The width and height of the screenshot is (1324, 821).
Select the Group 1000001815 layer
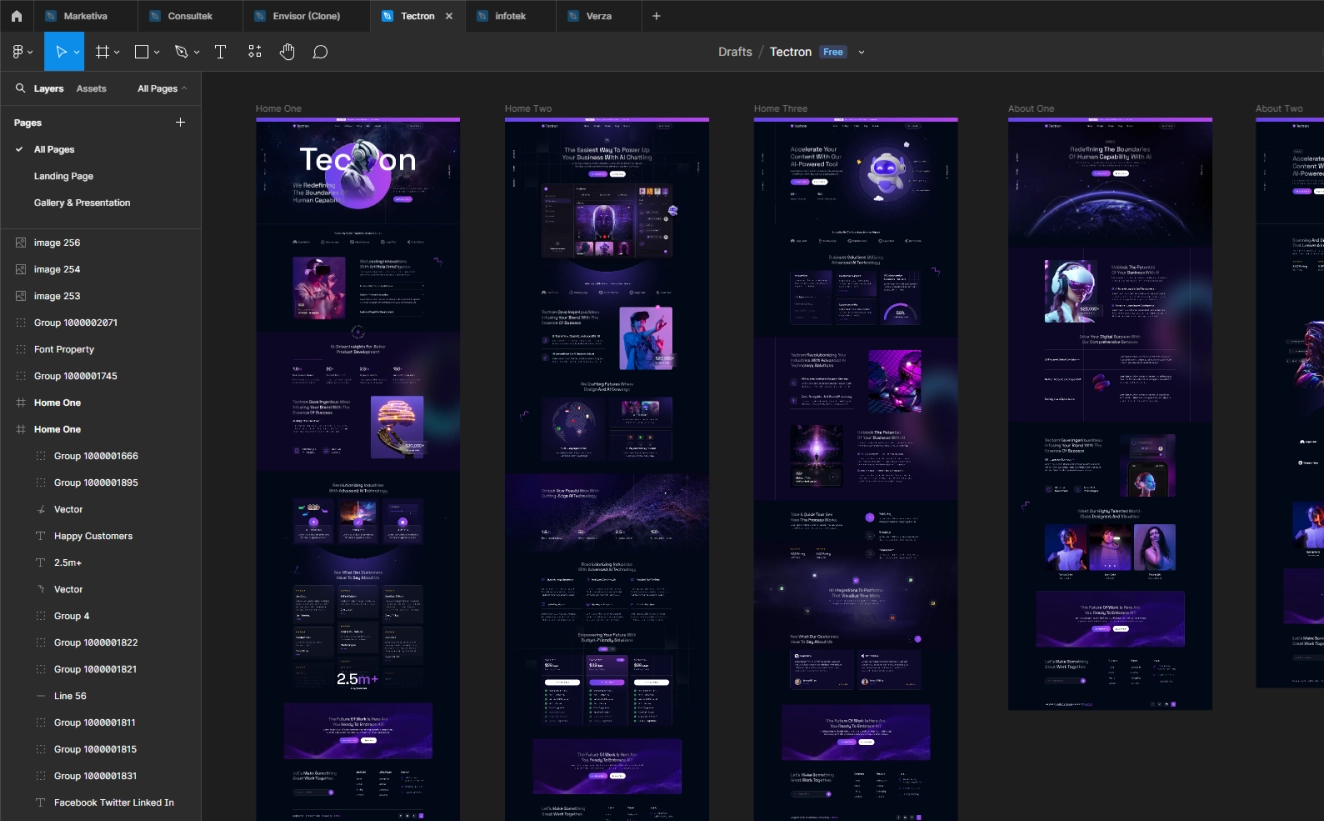click(100, 749)
